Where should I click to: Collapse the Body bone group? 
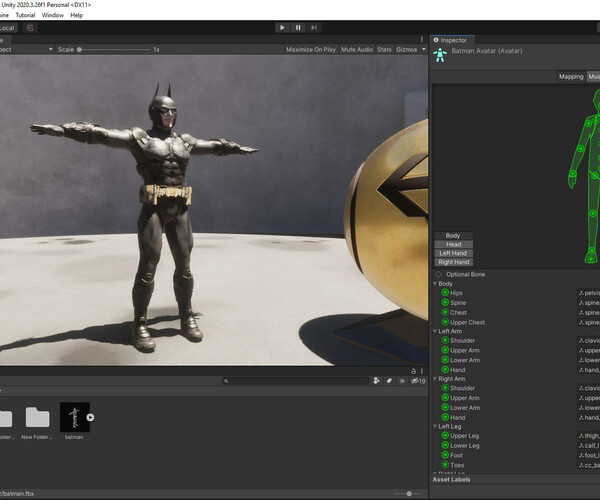pyautogui.click(x=435, y=283)
